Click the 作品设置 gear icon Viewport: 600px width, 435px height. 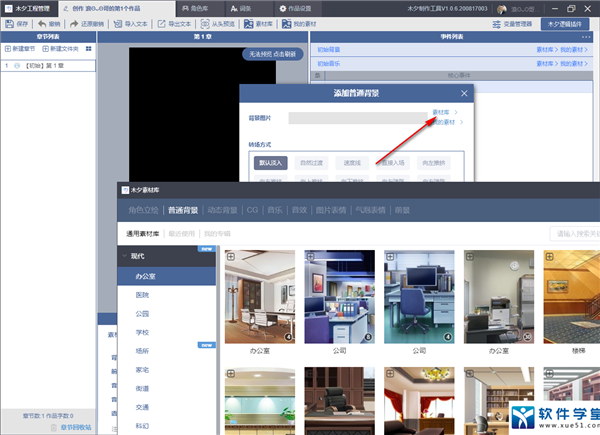(x=283, y=8)
